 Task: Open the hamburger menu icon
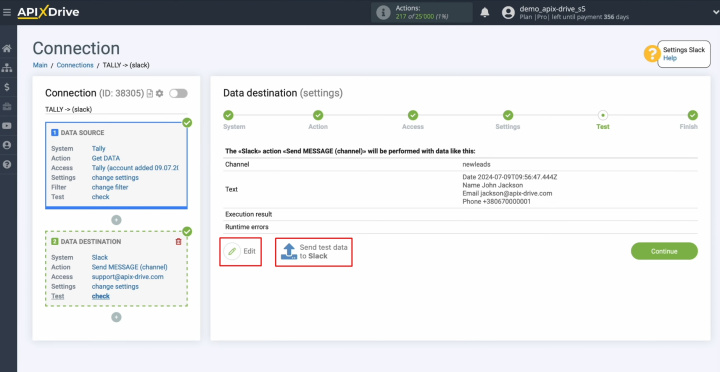[x=6, y=12]
